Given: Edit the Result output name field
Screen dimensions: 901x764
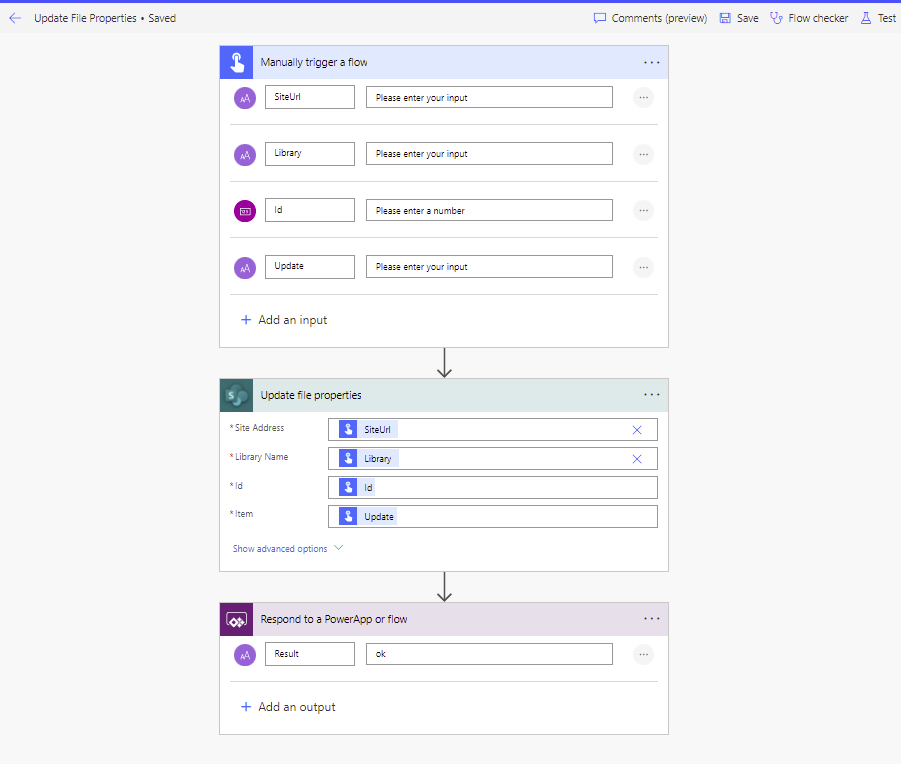Looking at the screenshot, I should [x=310, y=654].
